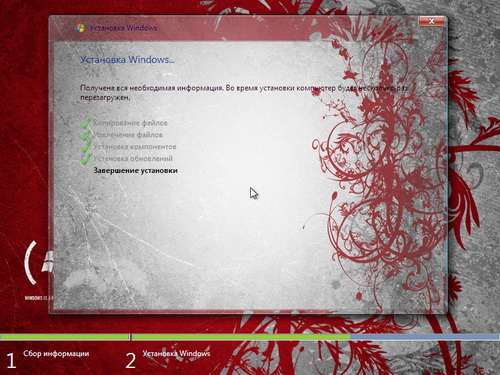Click the checkmark next to Установка компонентов
Screen dimensions: 500x375
(x=86, y=147)
